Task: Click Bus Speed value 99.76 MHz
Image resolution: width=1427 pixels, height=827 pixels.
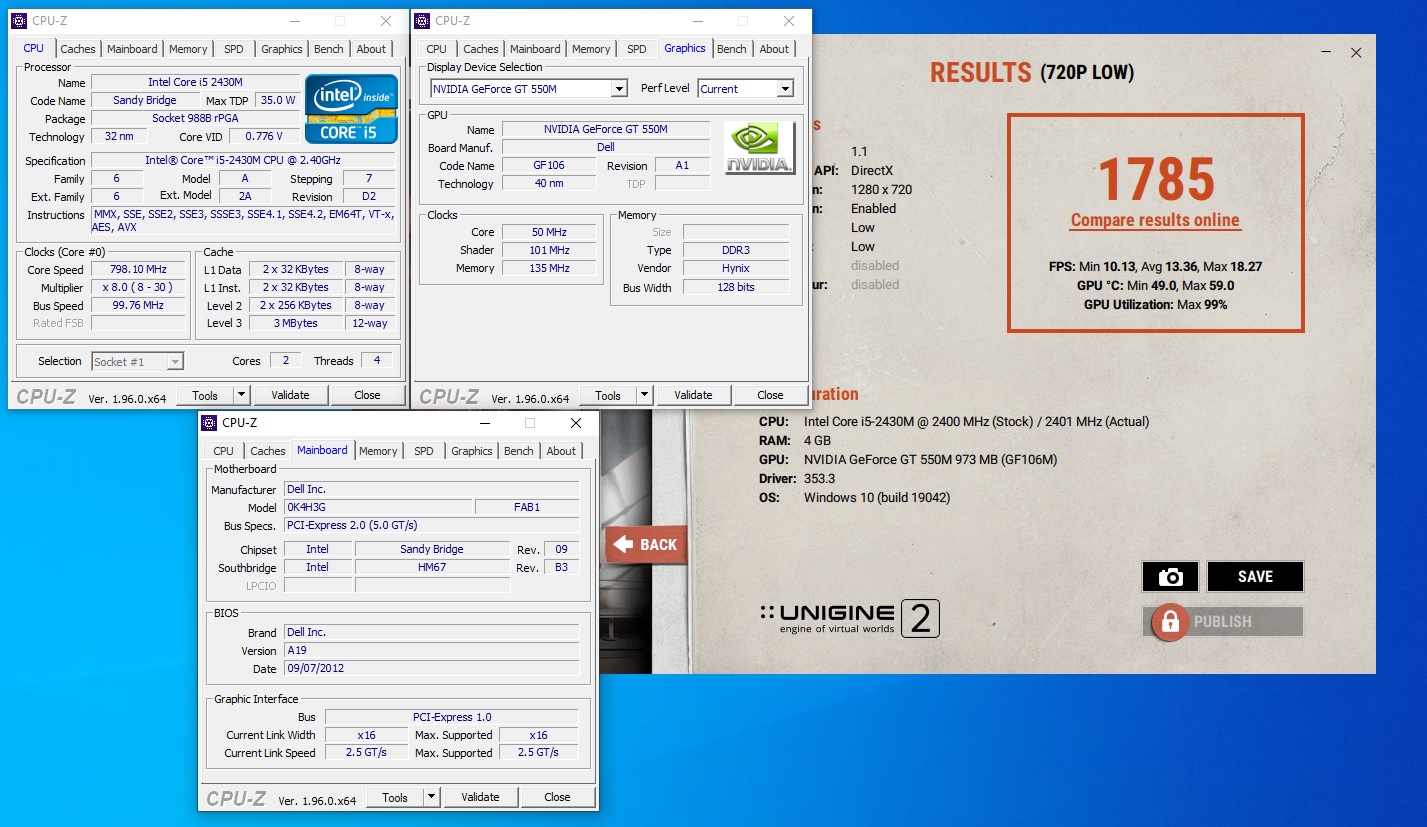Action: 139,306
